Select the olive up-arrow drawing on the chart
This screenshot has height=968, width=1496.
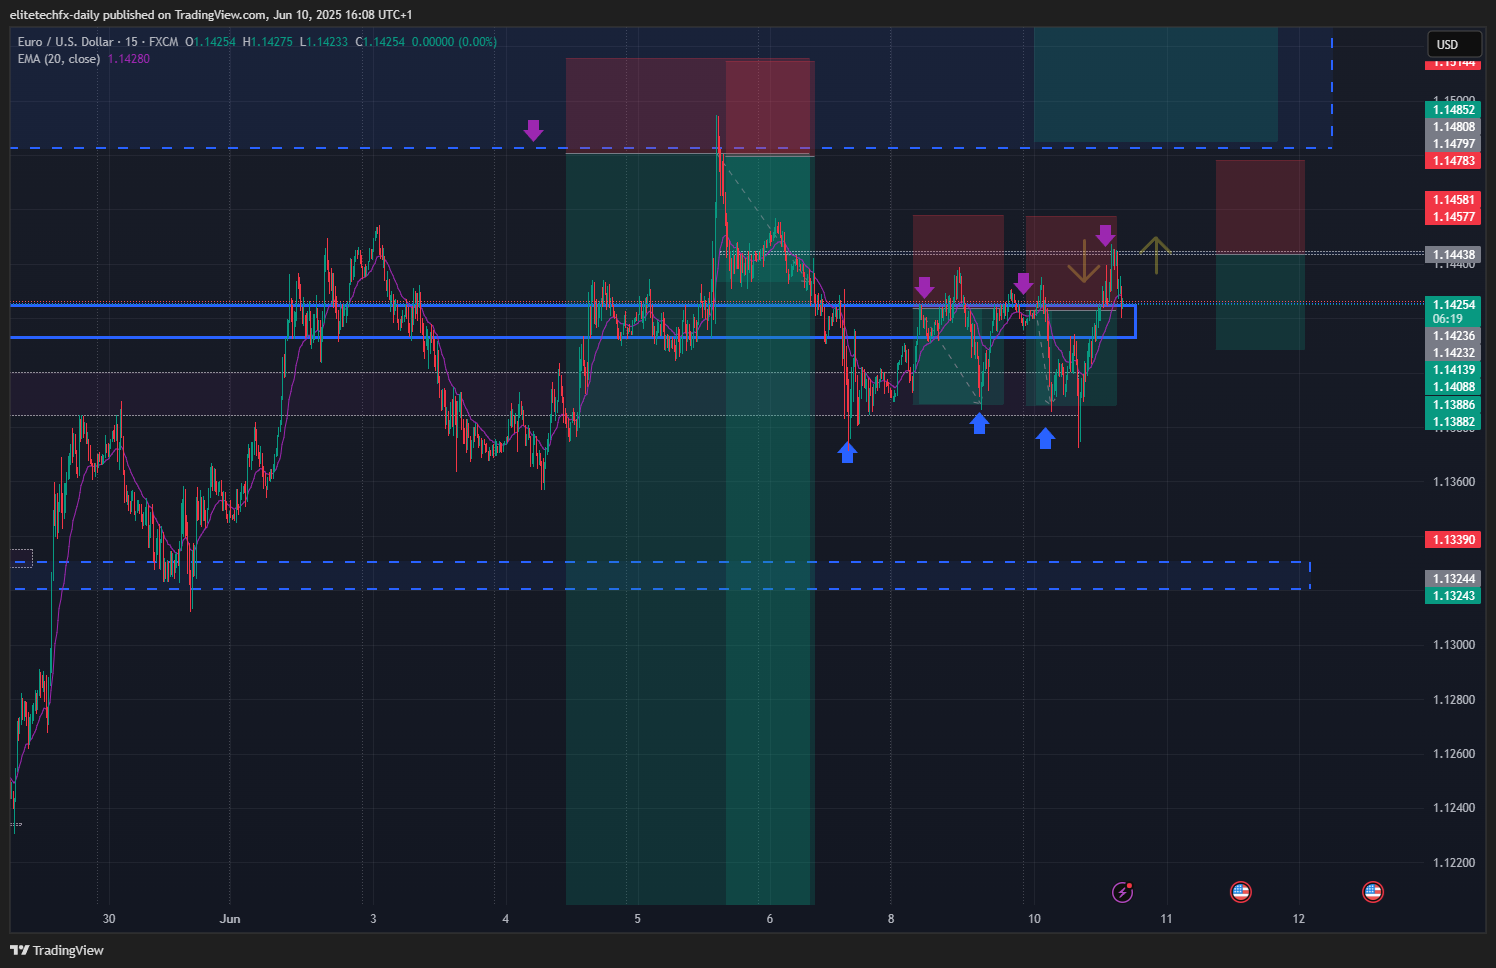pos(1155,255)
